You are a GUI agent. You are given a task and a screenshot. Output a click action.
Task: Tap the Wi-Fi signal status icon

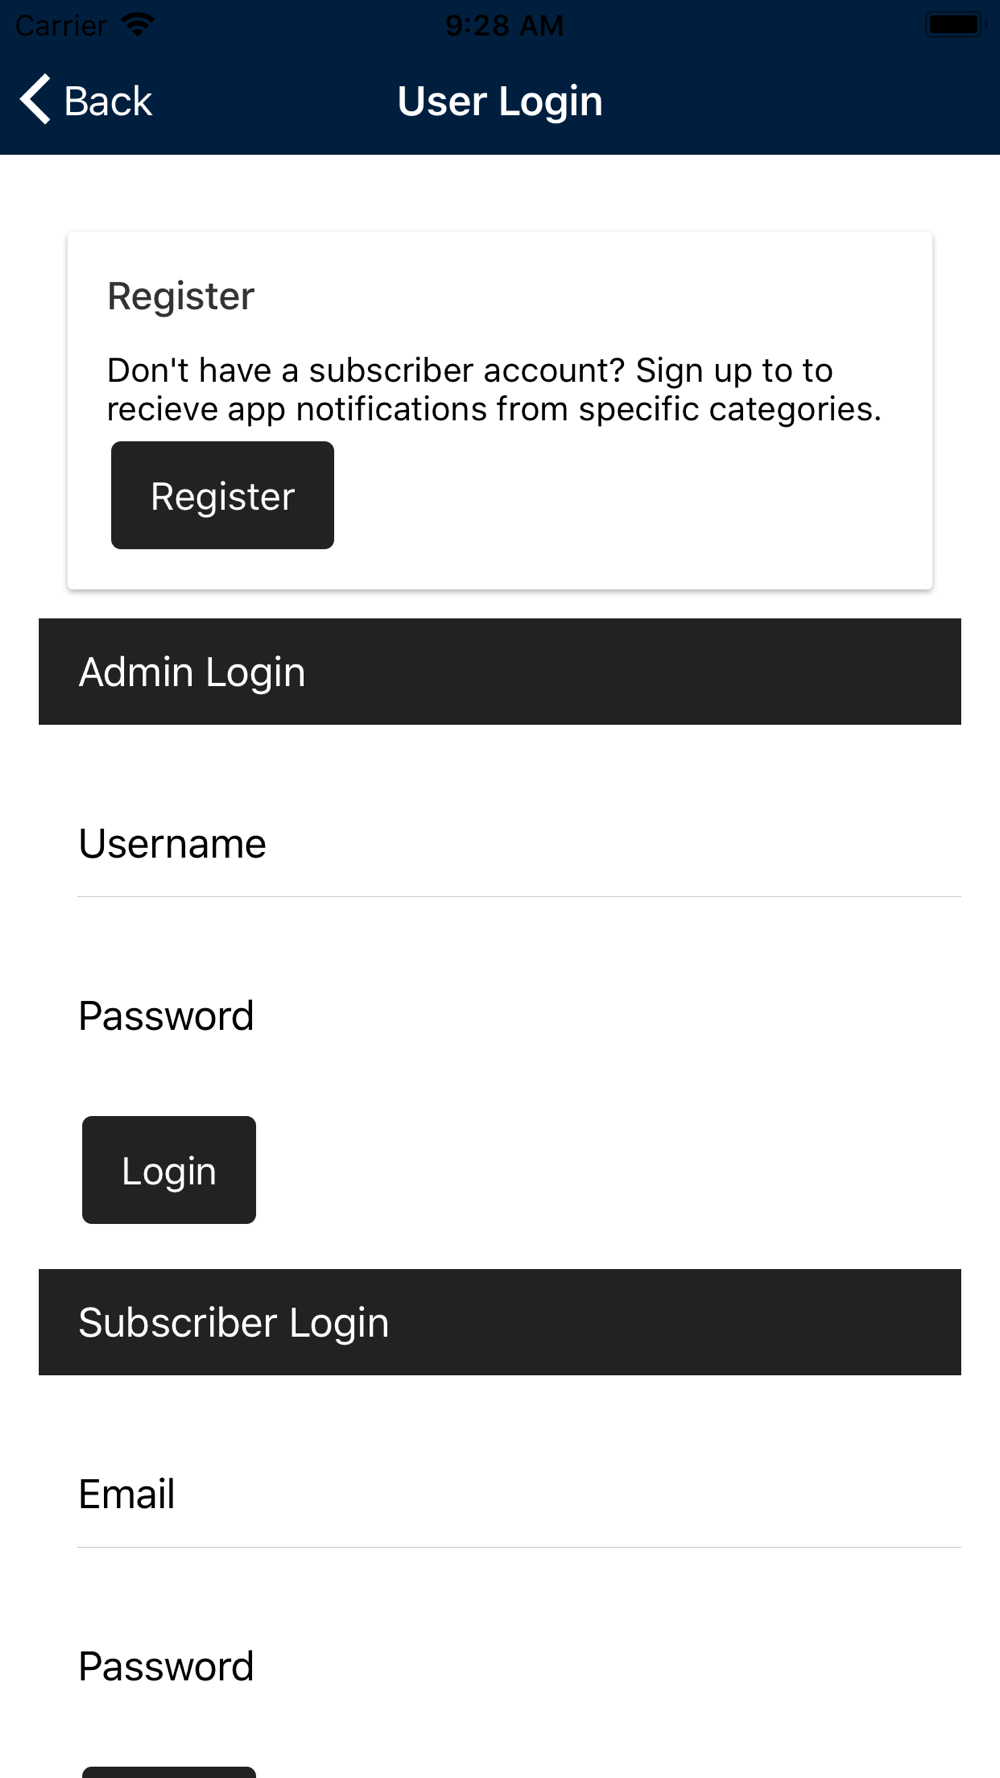coord(138,24)
